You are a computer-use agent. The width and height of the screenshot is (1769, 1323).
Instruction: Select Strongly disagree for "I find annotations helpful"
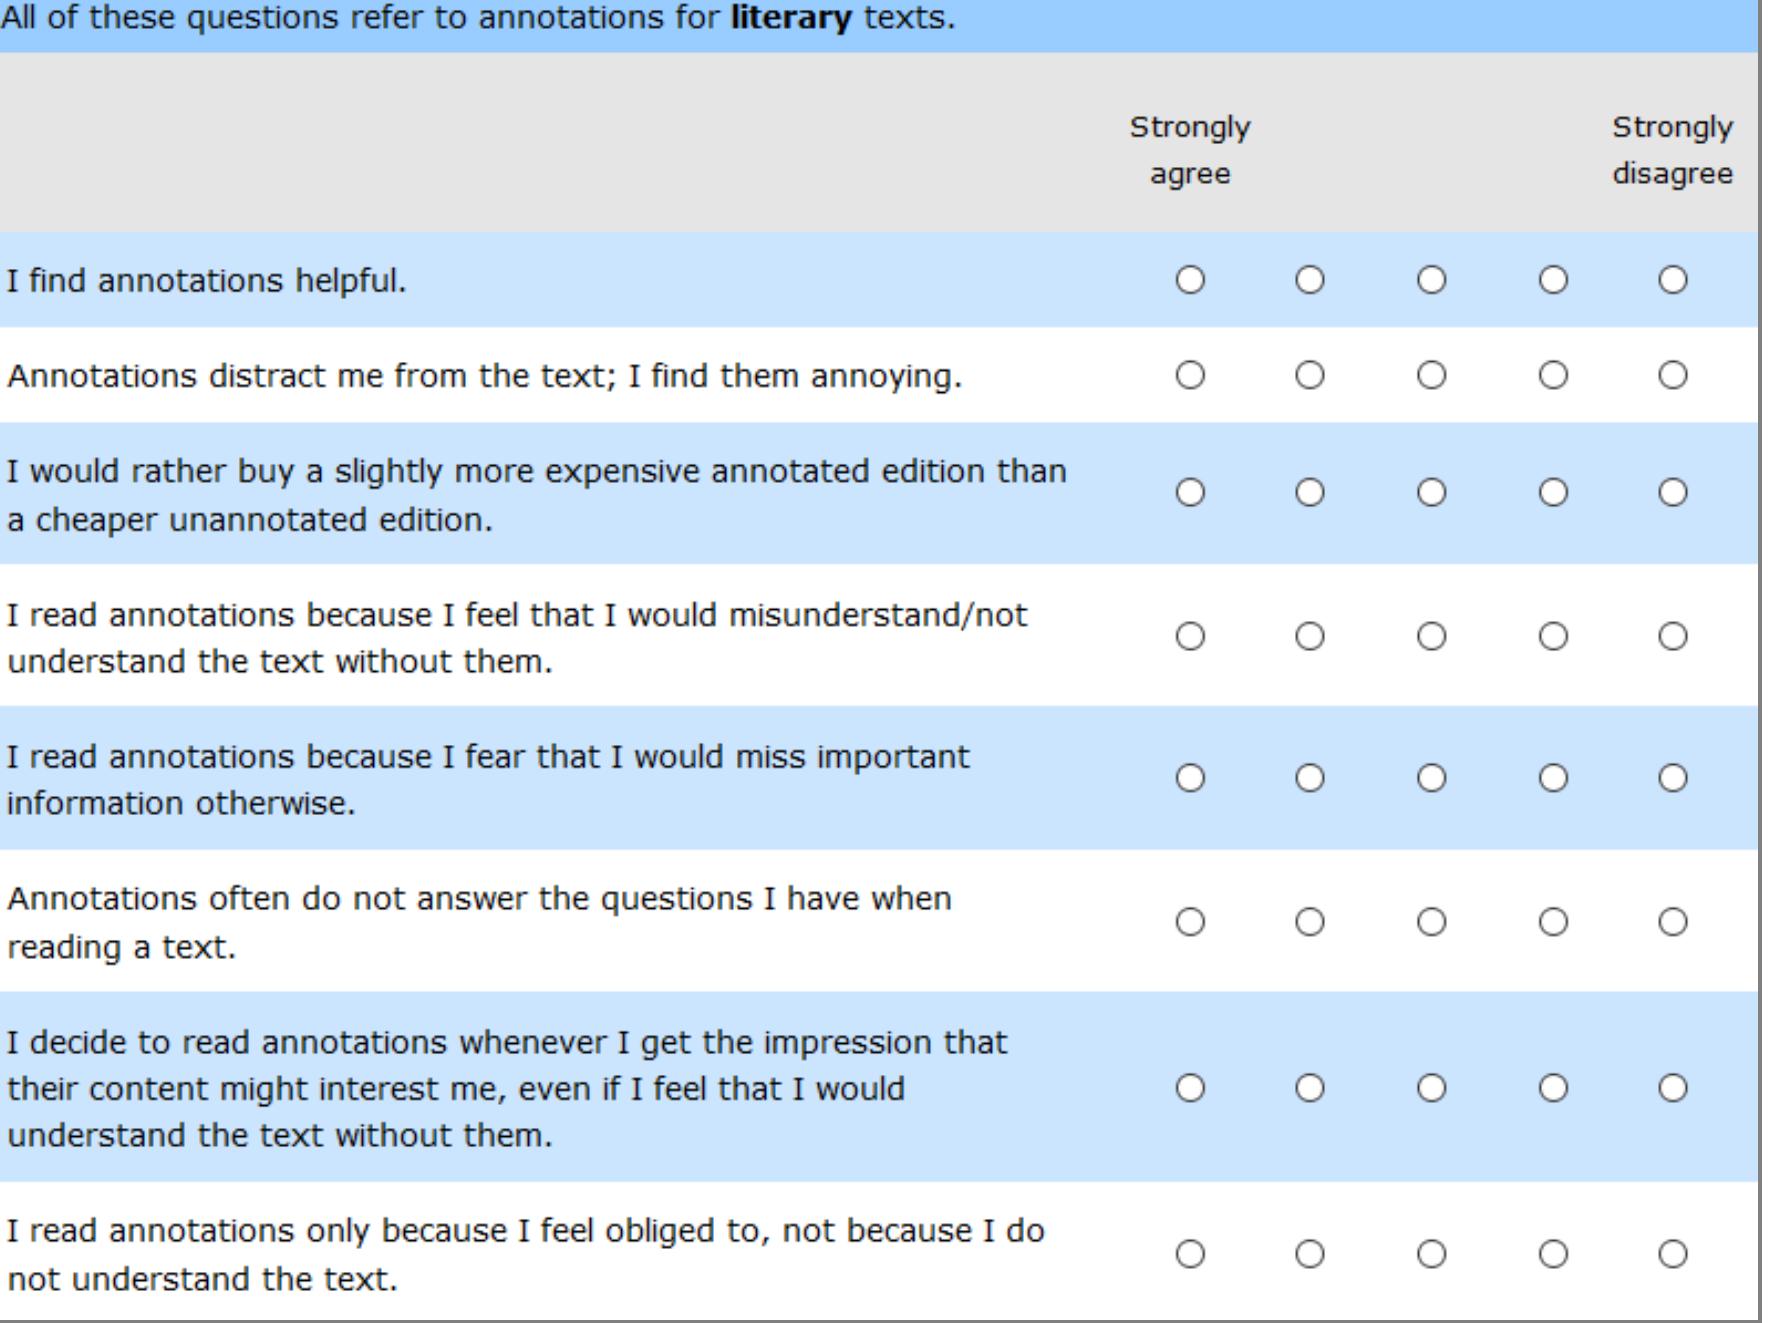(1673, 280)
